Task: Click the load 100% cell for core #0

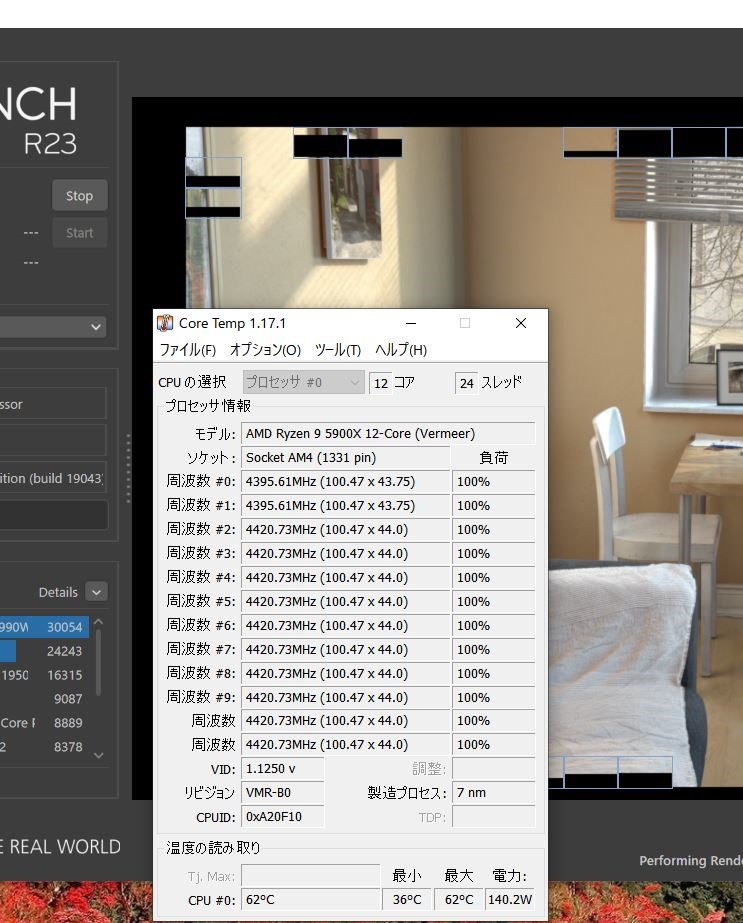Action: click(x=493, y=482)
